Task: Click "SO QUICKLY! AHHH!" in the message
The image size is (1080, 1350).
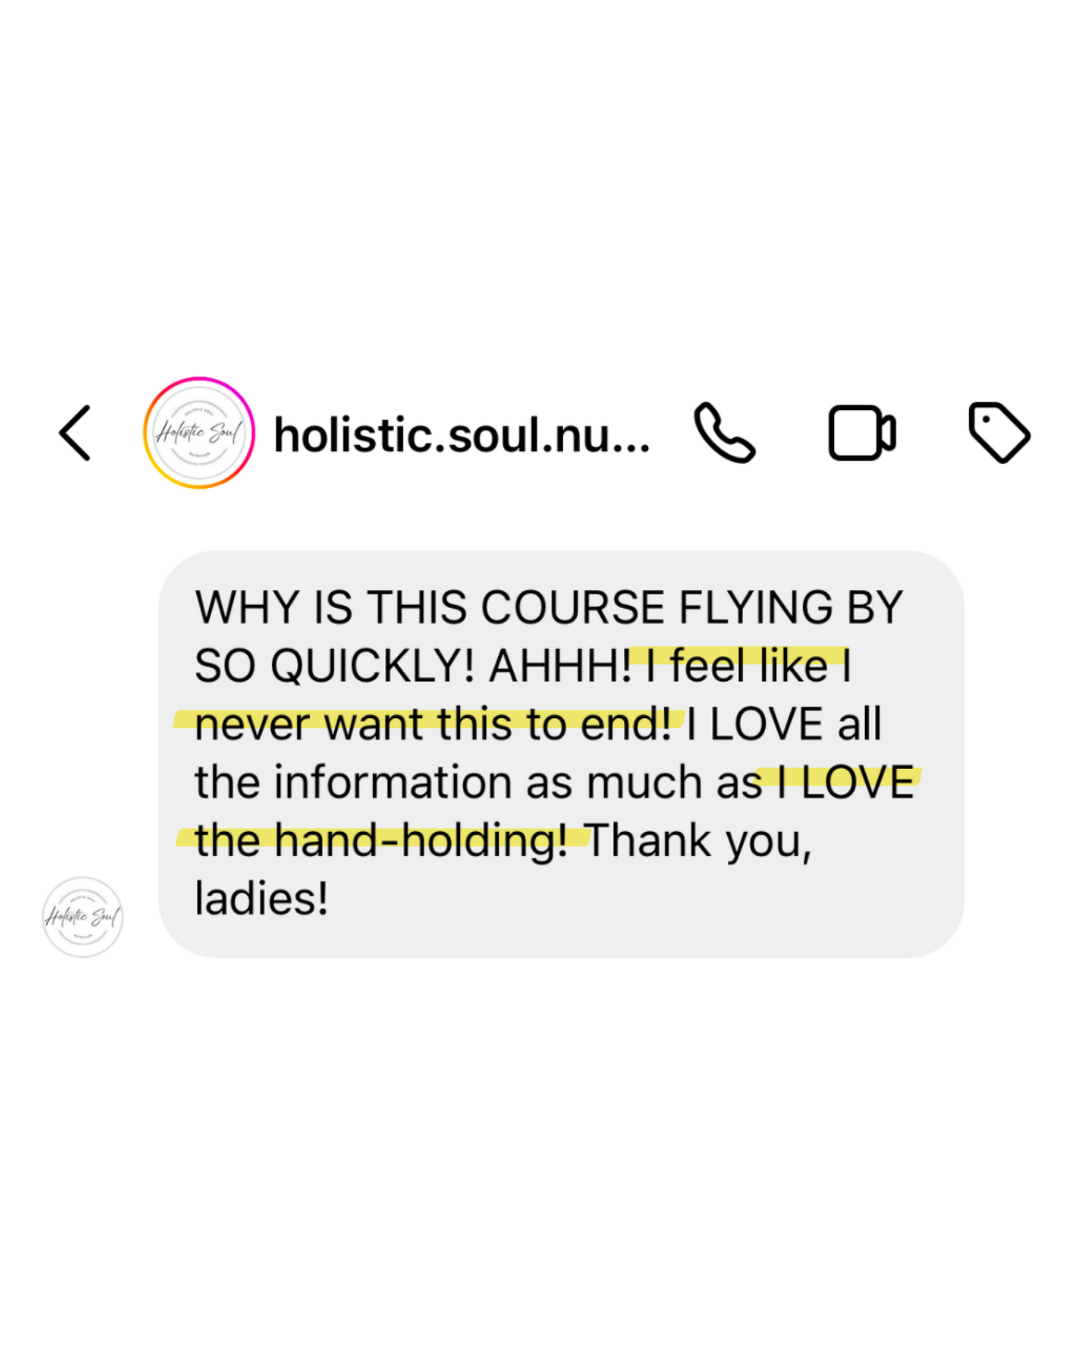Action: [414, 666]
